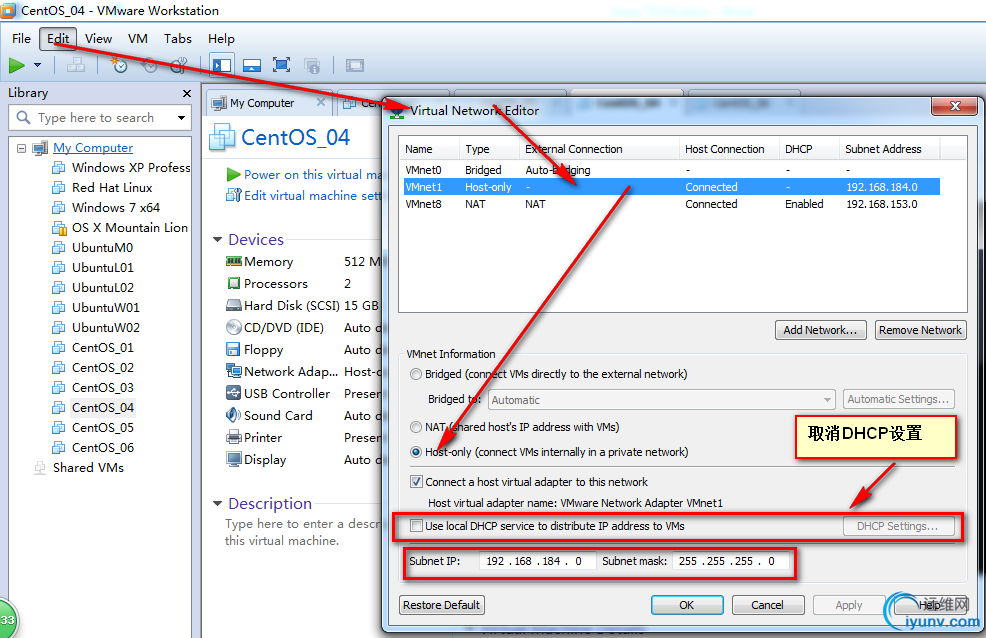
Task: Click the Hard Disk (SCSI) device icon
Action: click(234, 305)
